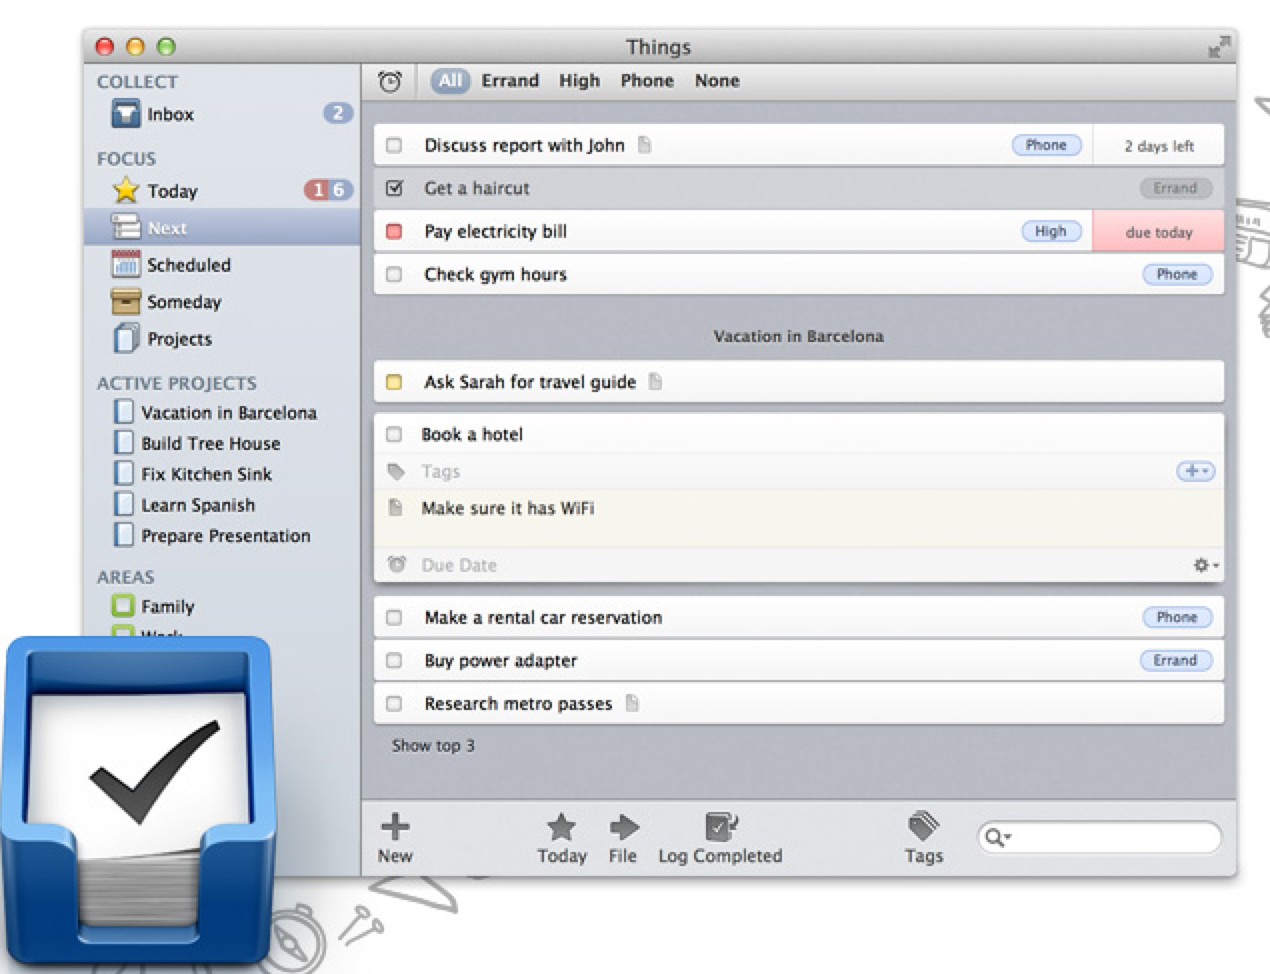Click the Log Completed icon
Image resolution: width=1270 pixels, height=974 pixels.
point(721,826)
